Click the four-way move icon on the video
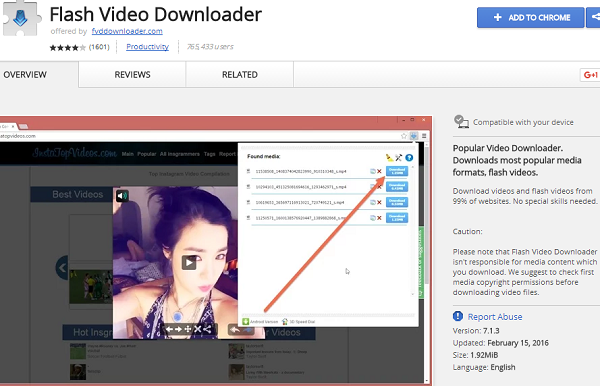 coord(188,329)
